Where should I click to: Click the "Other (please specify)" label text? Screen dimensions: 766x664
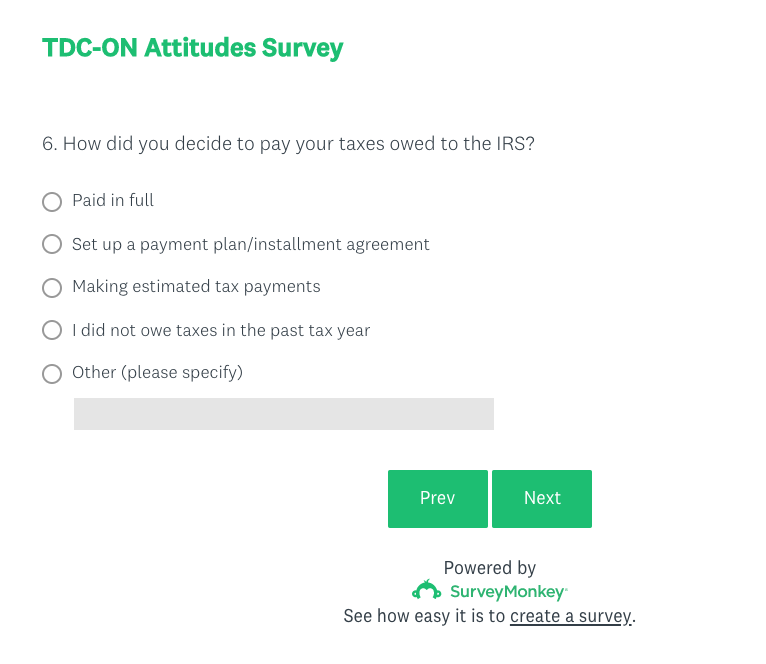(x=157, y=373)
